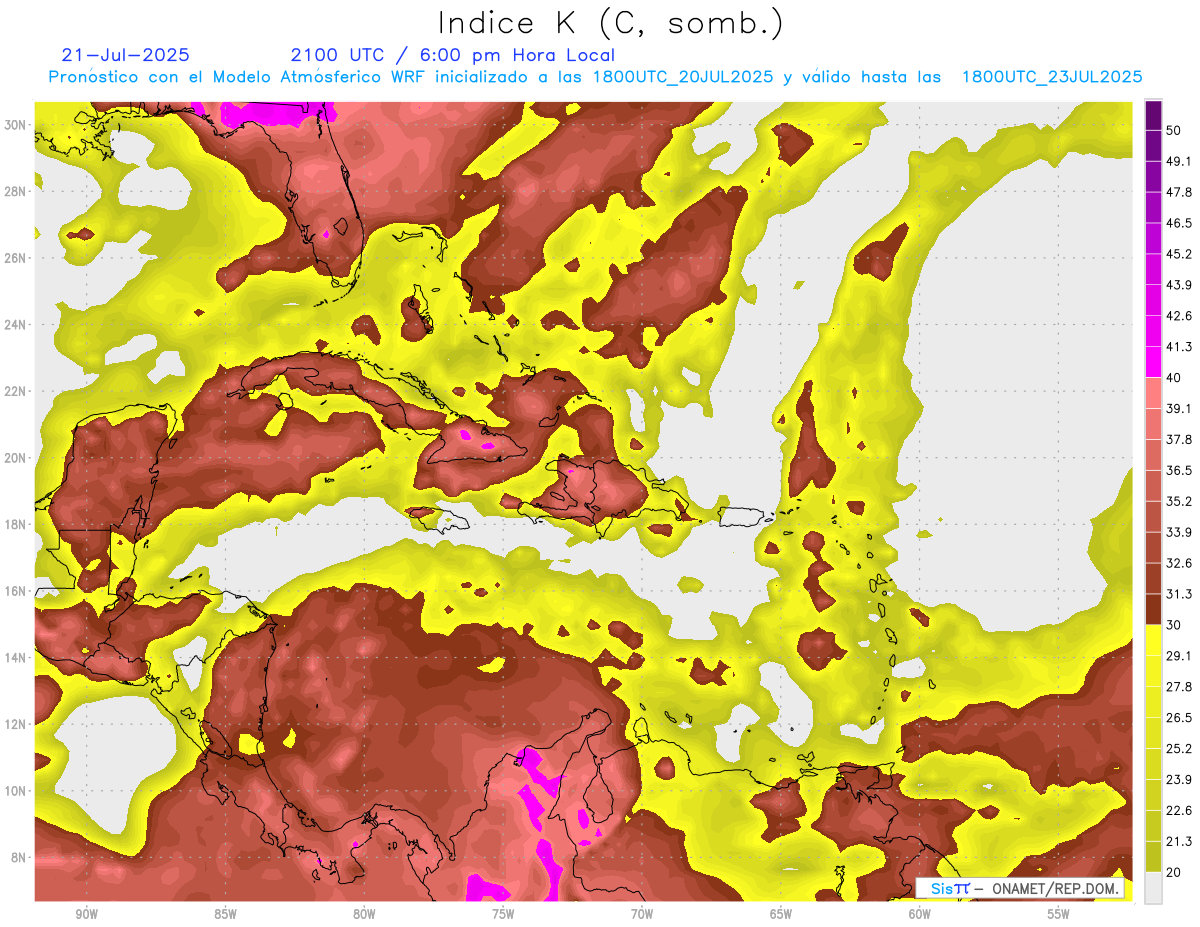This screenshot has width=1200, height=927.
Task: Click the 60W longitude label
Action: point(920,914)
